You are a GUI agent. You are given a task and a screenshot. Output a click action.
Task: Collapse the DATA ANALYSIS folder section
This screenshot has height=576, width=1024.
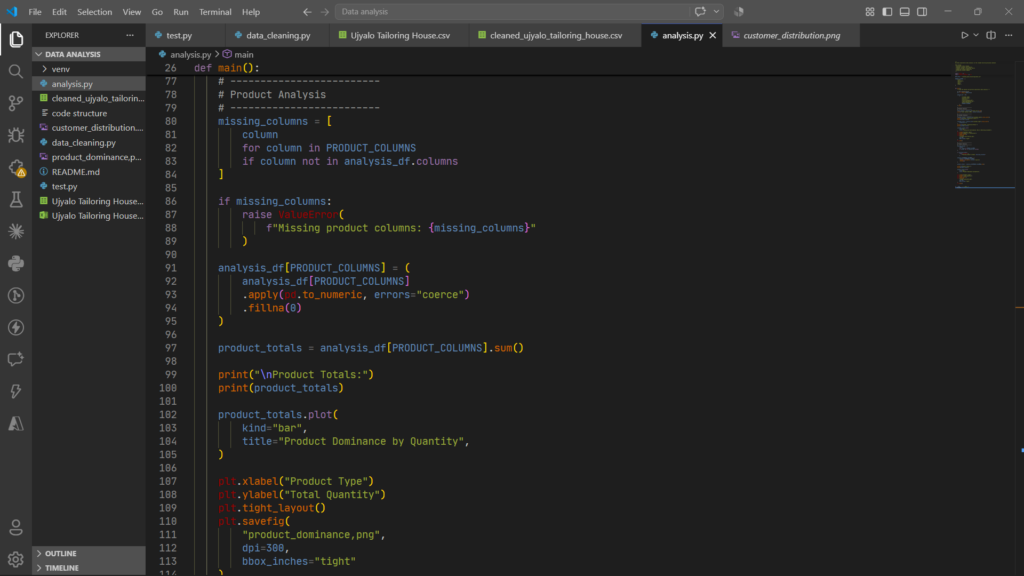click(x=89, y=54)
